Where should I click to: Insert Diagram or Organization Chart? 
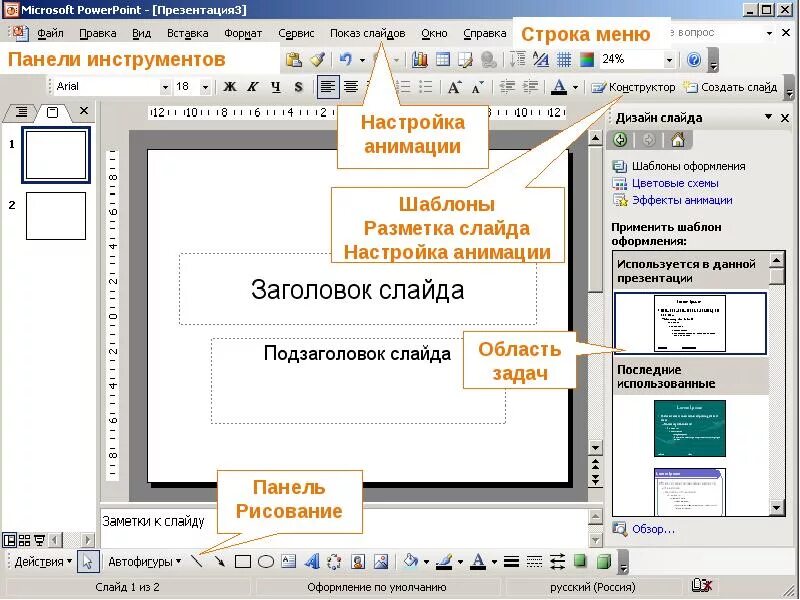pos(334,562)
